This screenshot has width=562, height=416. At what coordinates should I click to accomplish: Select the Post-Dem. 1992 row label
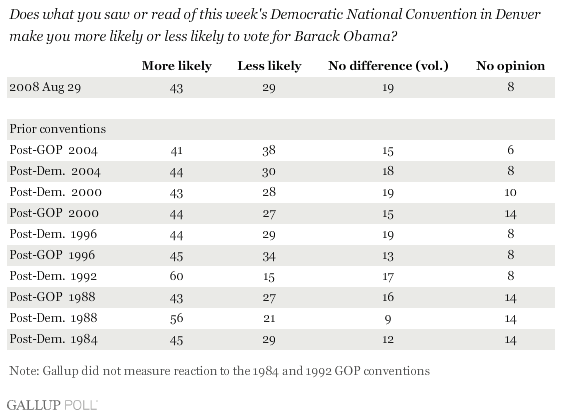(53, 276)
